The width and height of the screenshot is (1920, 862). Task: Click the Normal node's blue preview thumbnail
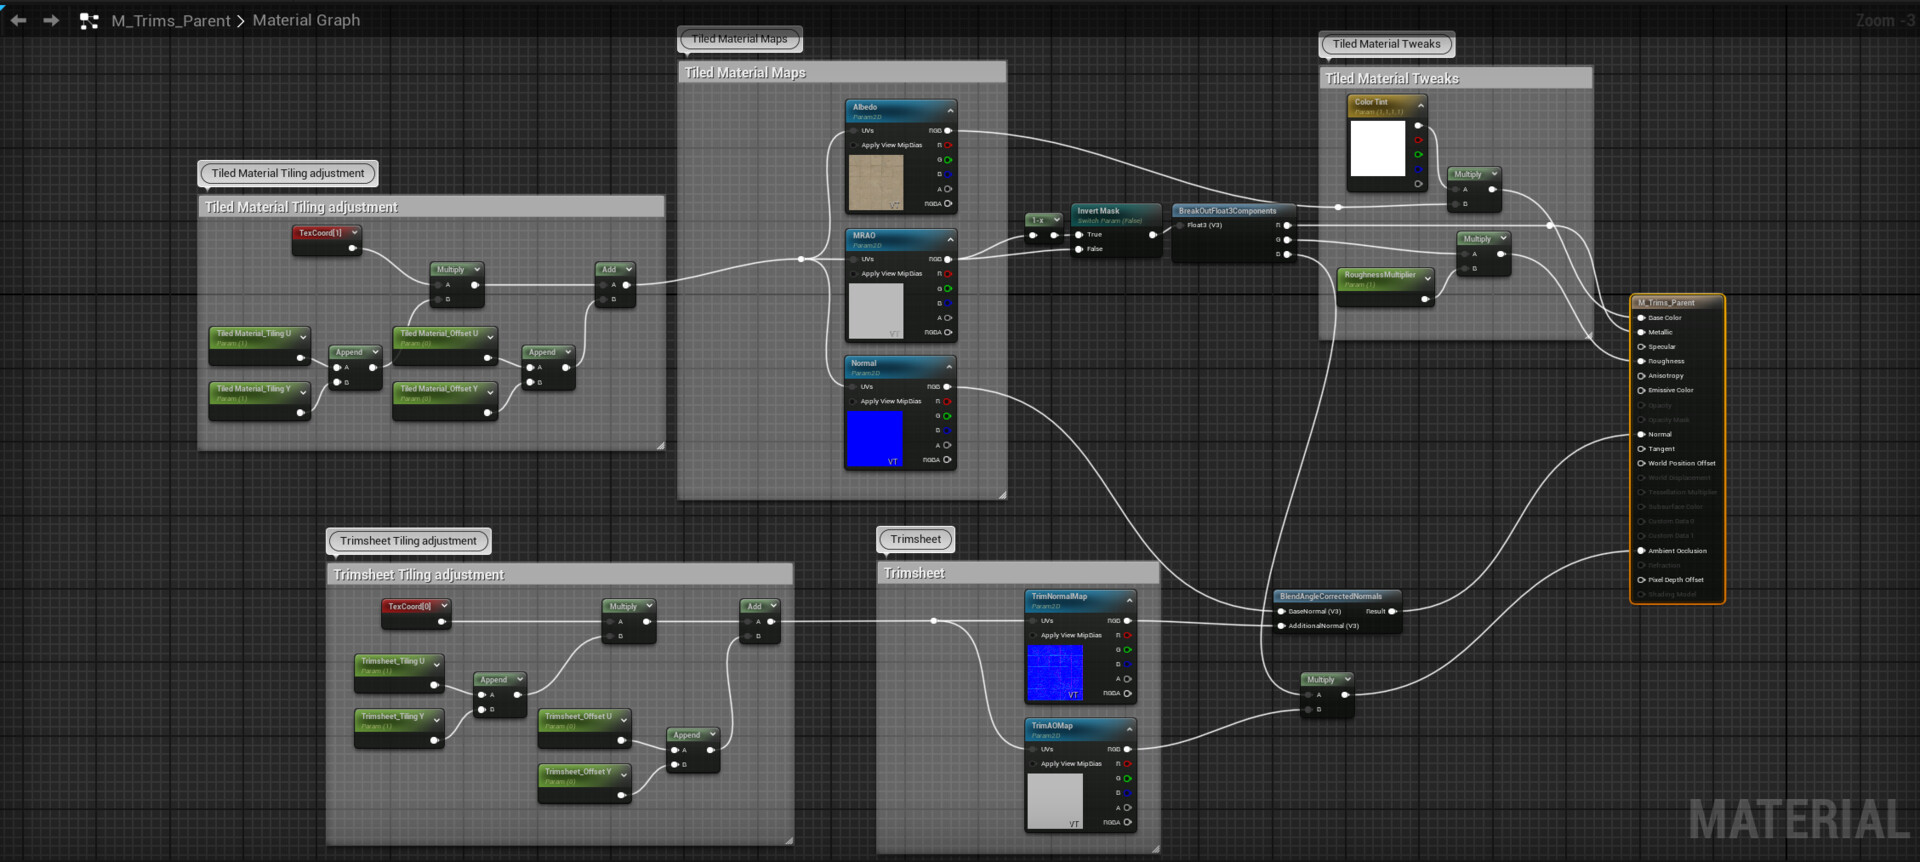875,439
